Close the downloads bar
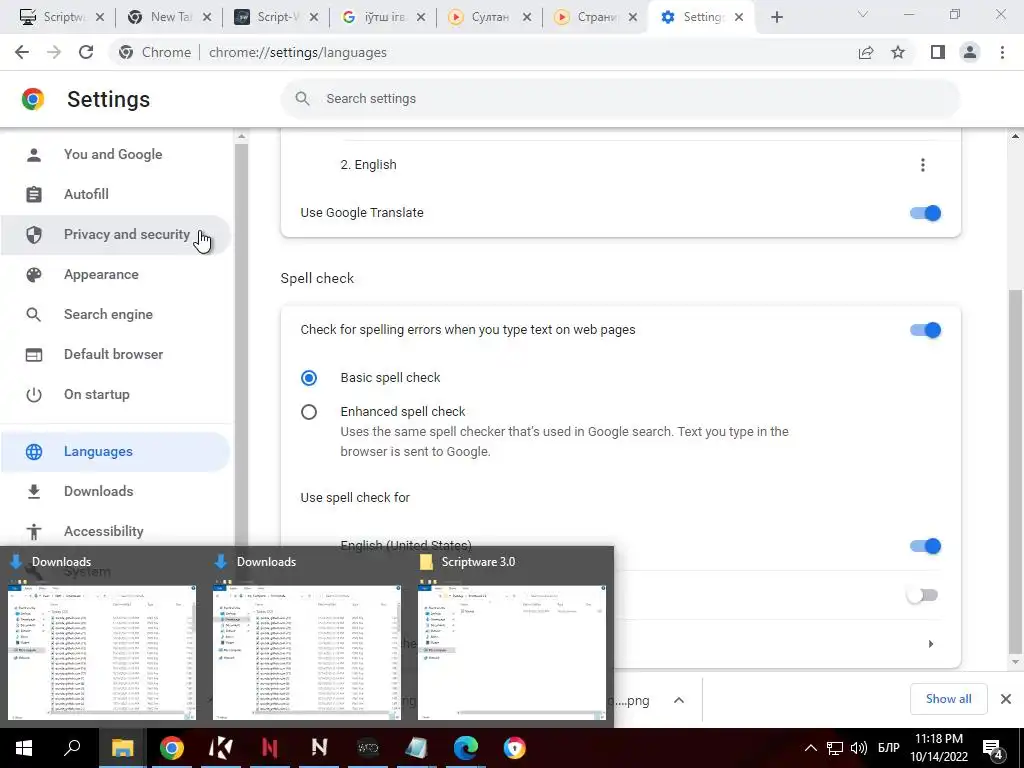1024x768 pixels. (1006, 699)
